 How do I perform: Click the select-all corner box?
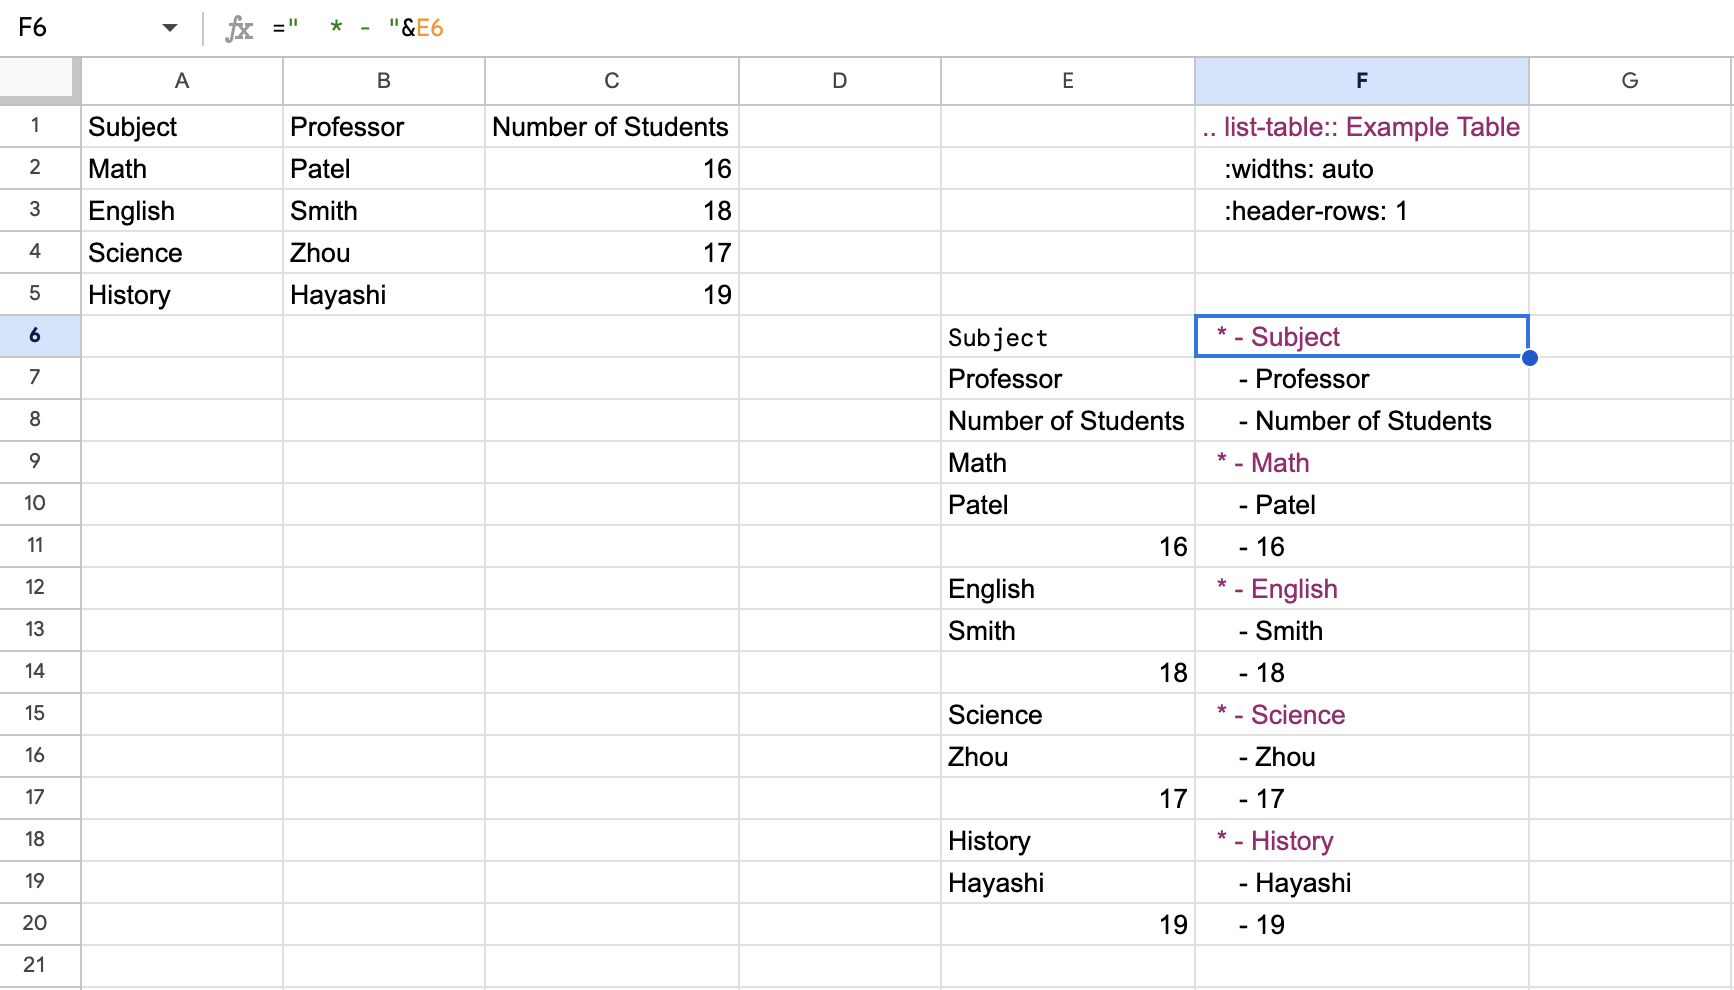40,81
